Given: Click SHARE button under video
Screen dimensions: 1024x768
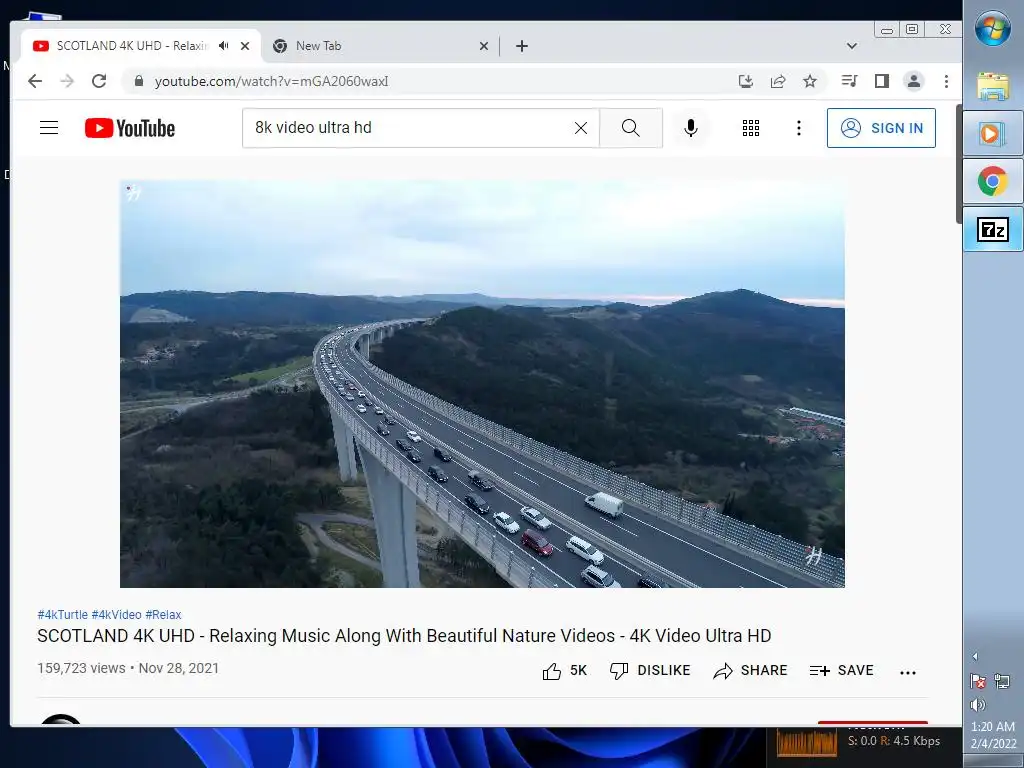Looking at the screenshot, I should [x=750, y=671].
